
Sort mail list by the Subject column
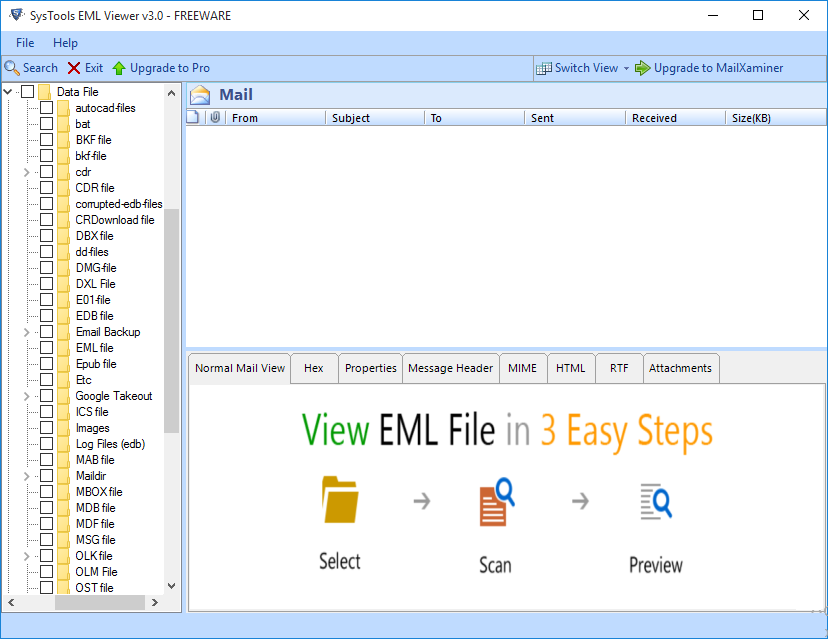click(x=375, y=118)
